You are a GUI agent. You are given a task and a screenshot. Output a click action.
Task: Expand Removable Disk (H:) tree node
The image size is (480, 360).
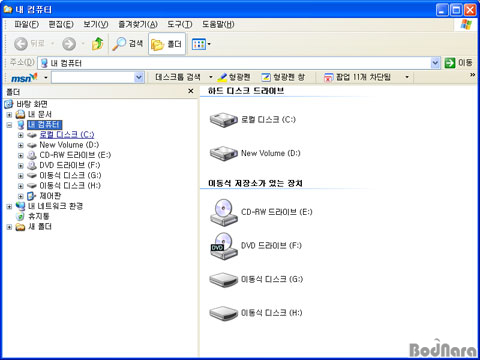point(21,186)
